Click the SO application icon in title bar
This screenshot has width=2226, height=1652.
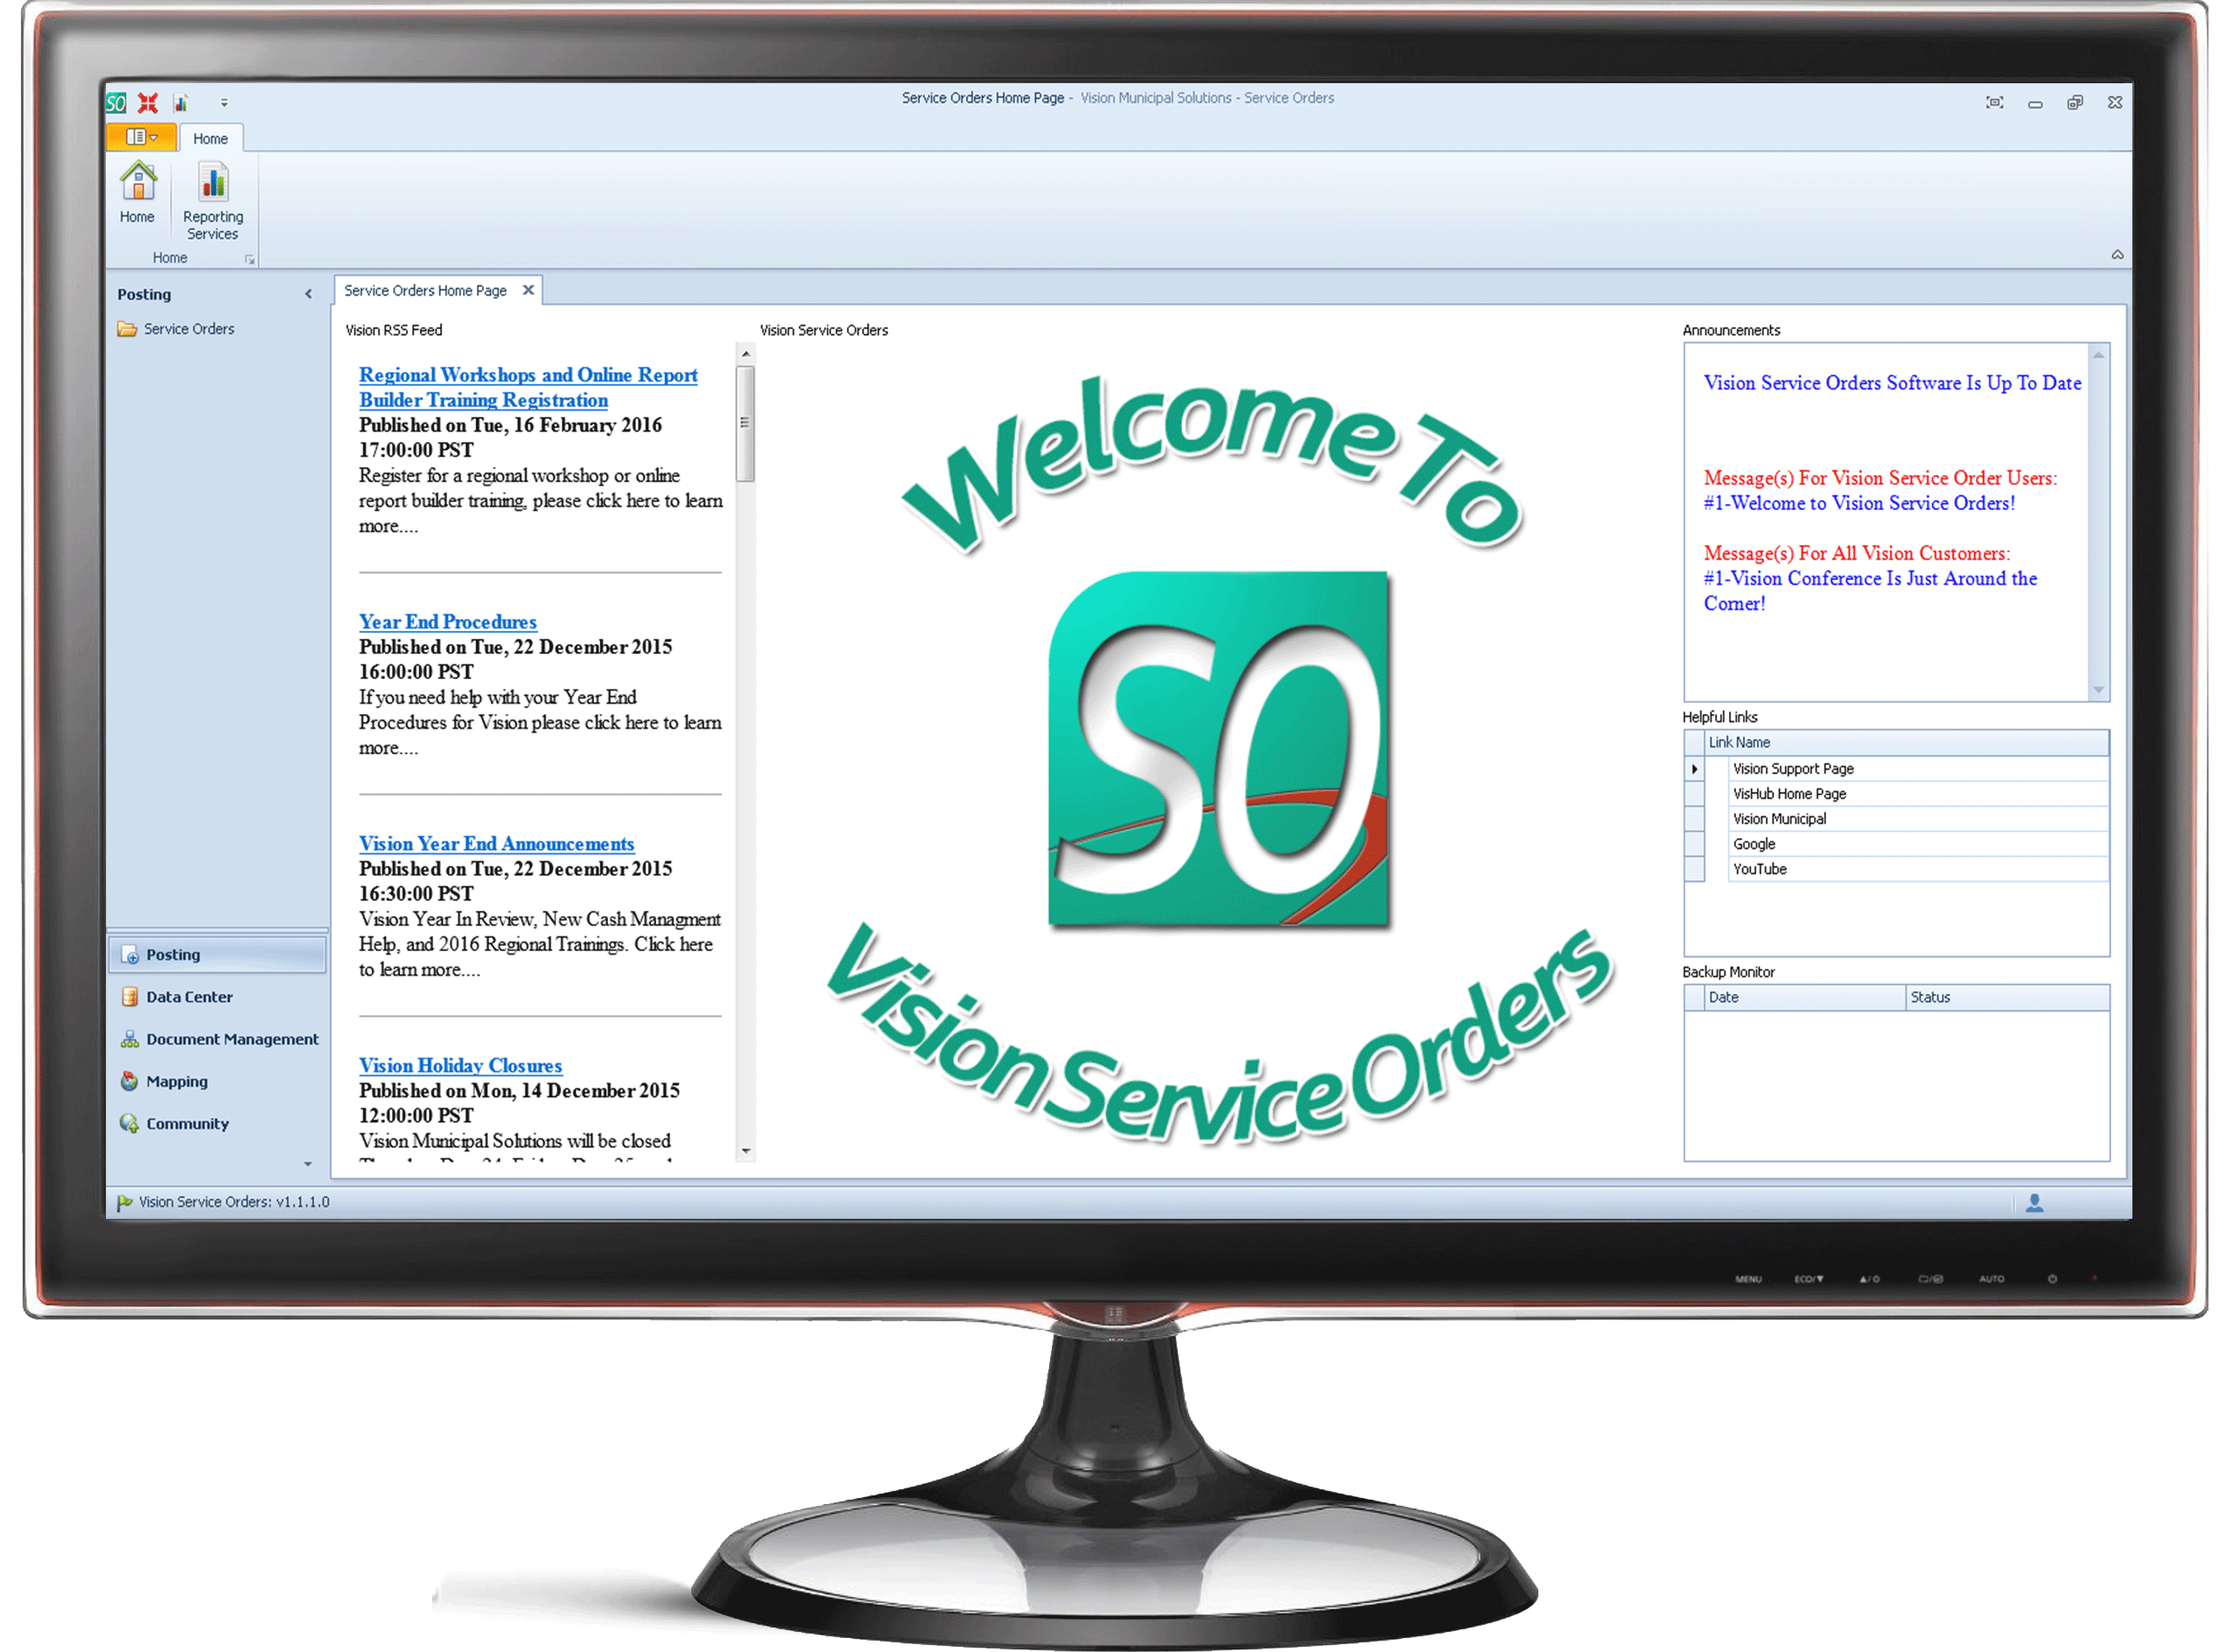[x=116, y=103]
